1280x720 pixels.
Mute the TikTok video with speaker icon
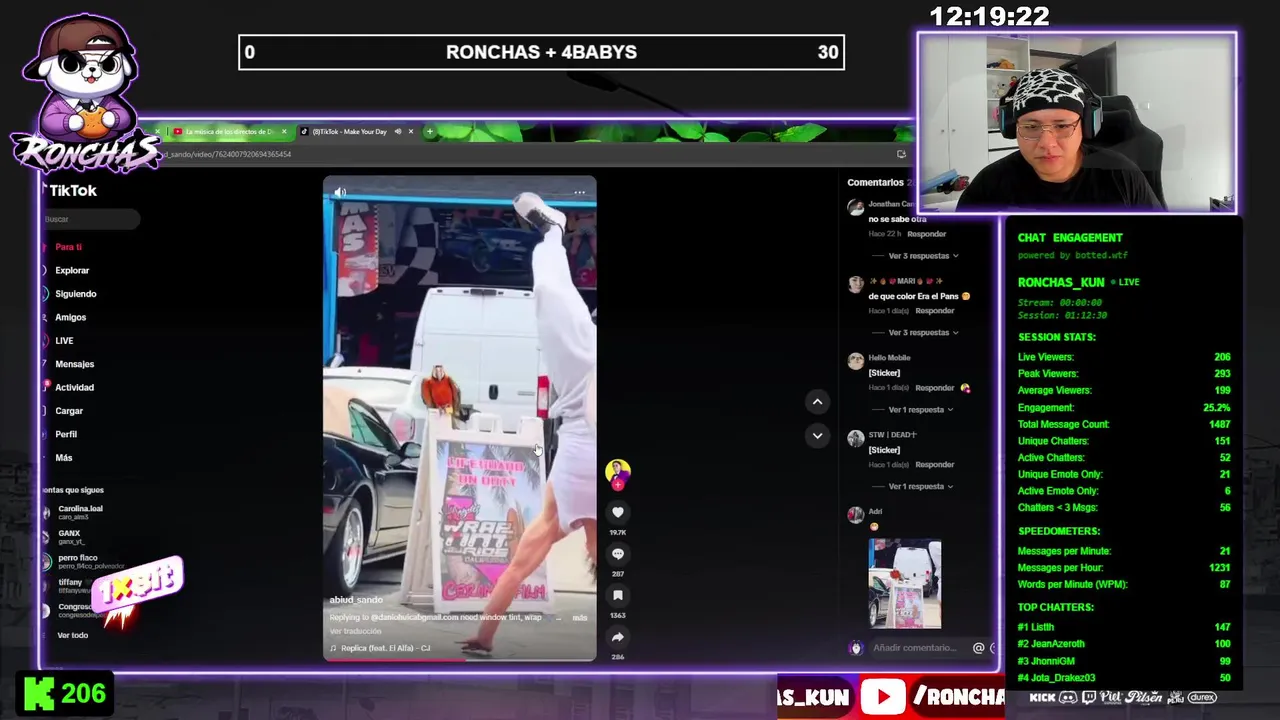coord(340,192)
